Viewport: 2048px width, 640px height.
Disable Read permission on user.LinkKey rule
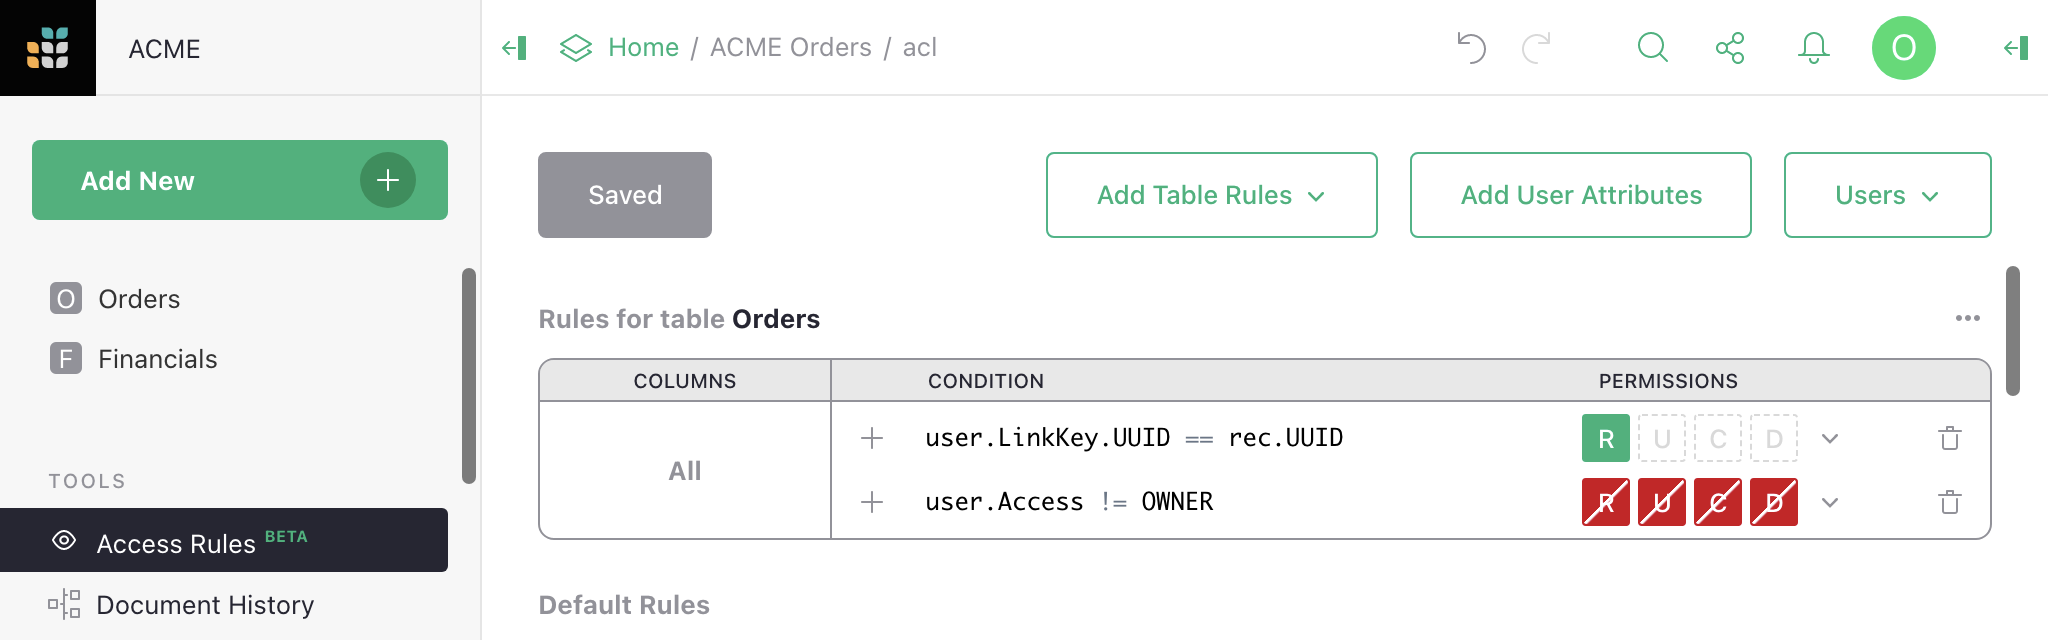point(1605,438)
